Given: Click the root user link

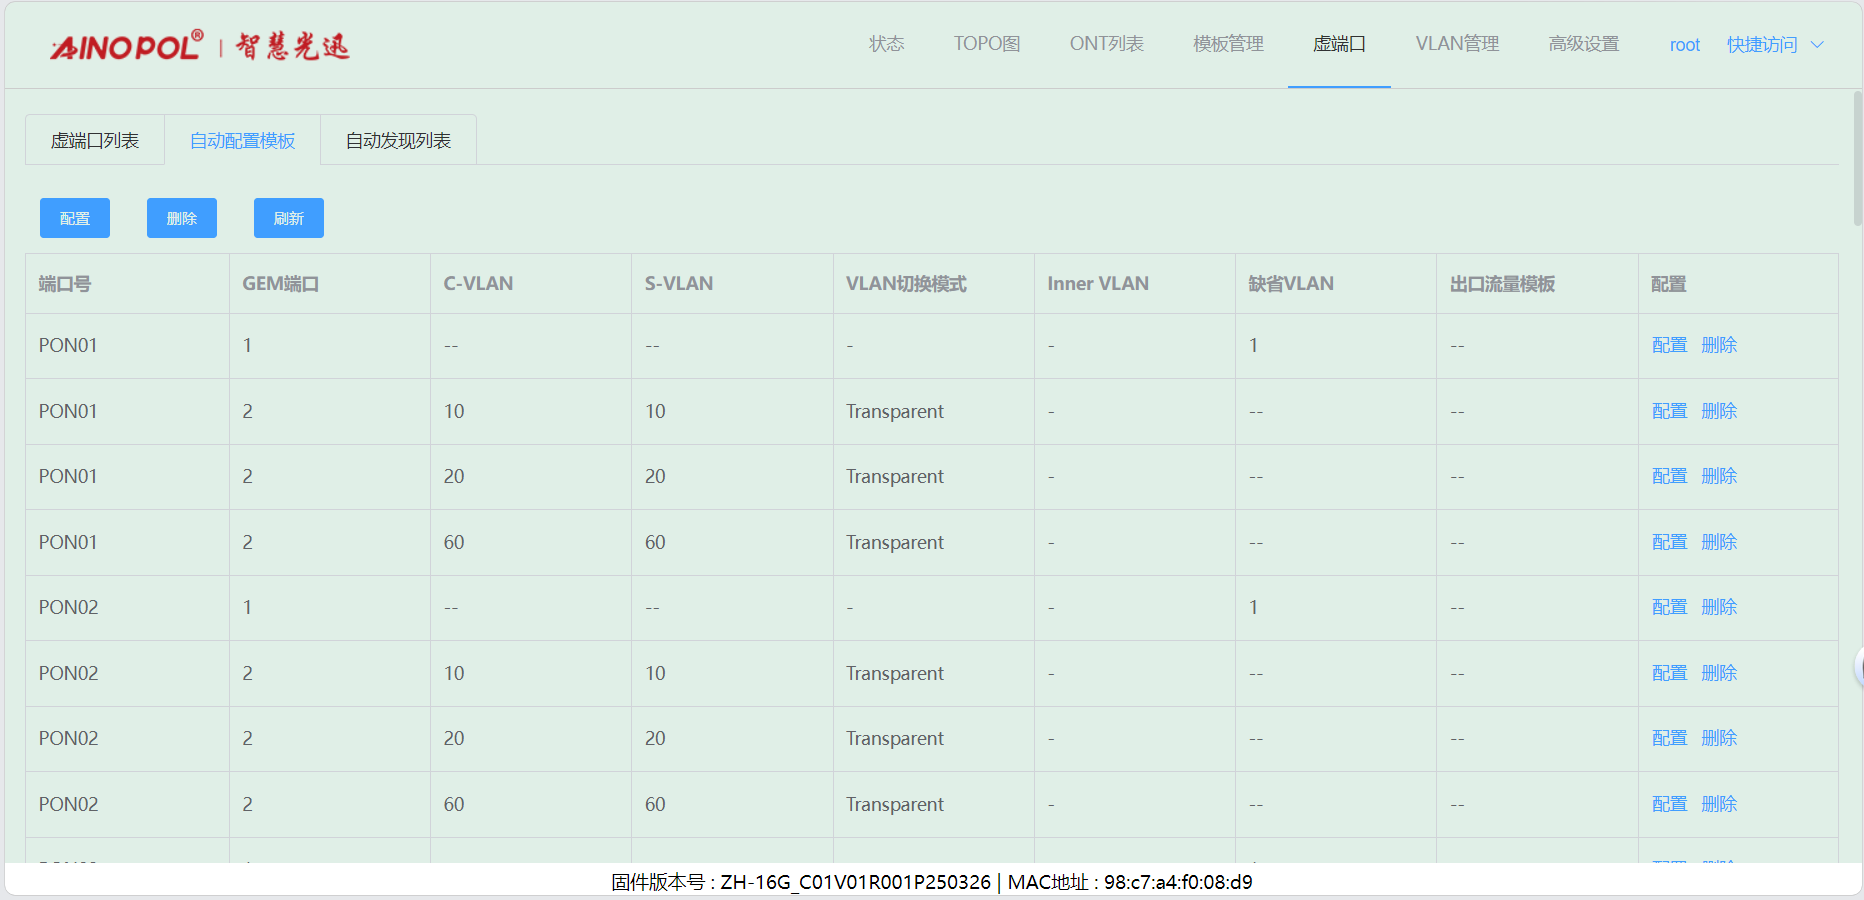Looking at the screenshot, I should tap(1684, 45).
